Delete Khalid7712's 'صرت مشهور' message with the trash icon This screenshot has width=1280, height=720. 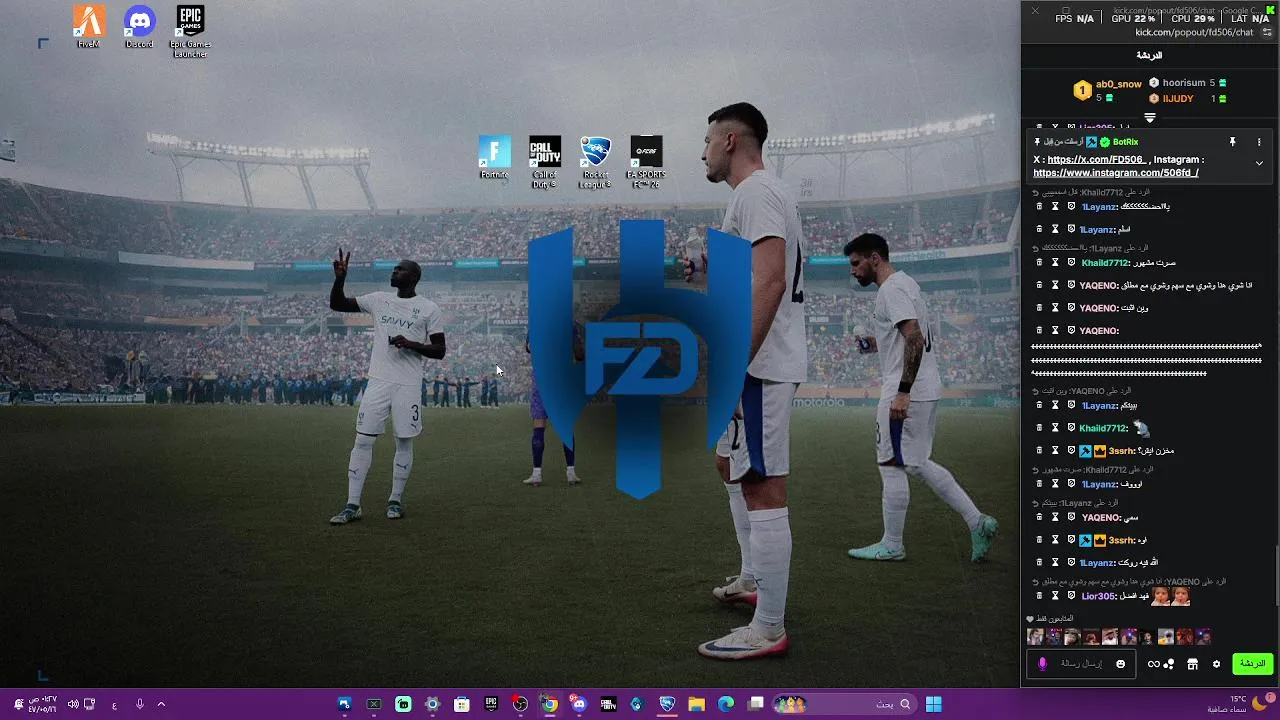[x=1039, y=263]
